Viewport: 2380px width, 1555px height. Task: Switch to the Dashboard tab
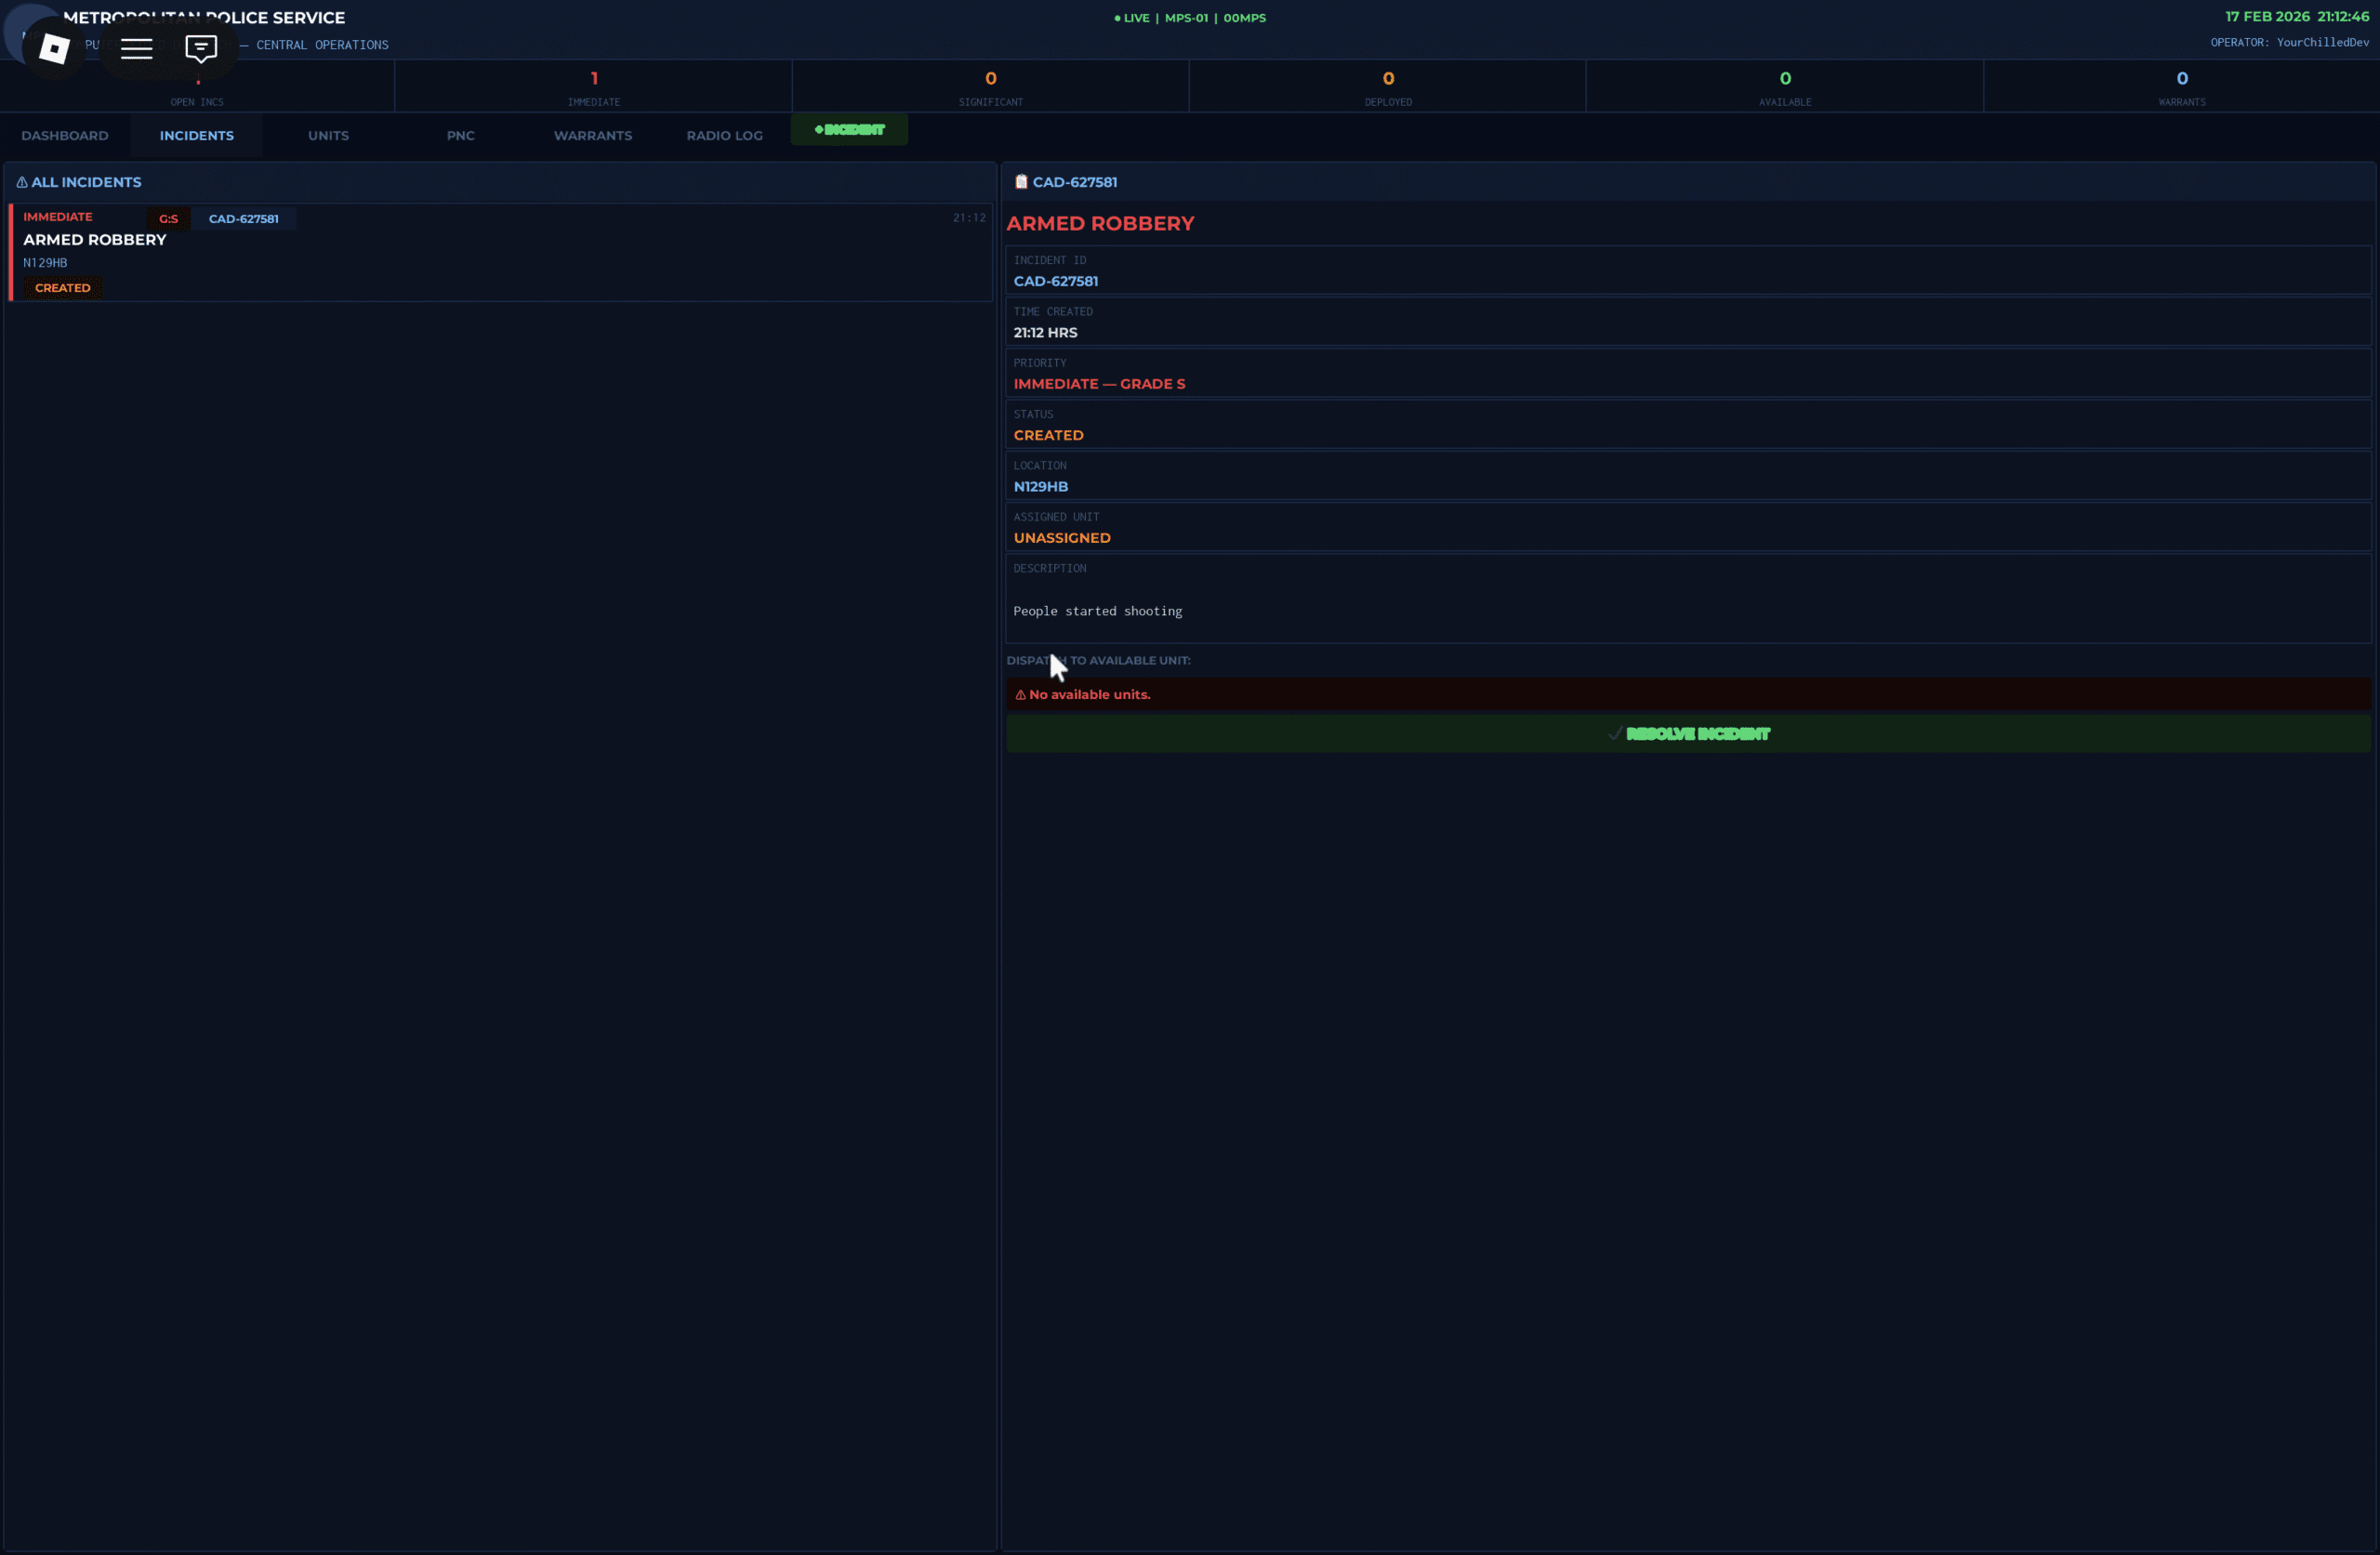[65, 135]
